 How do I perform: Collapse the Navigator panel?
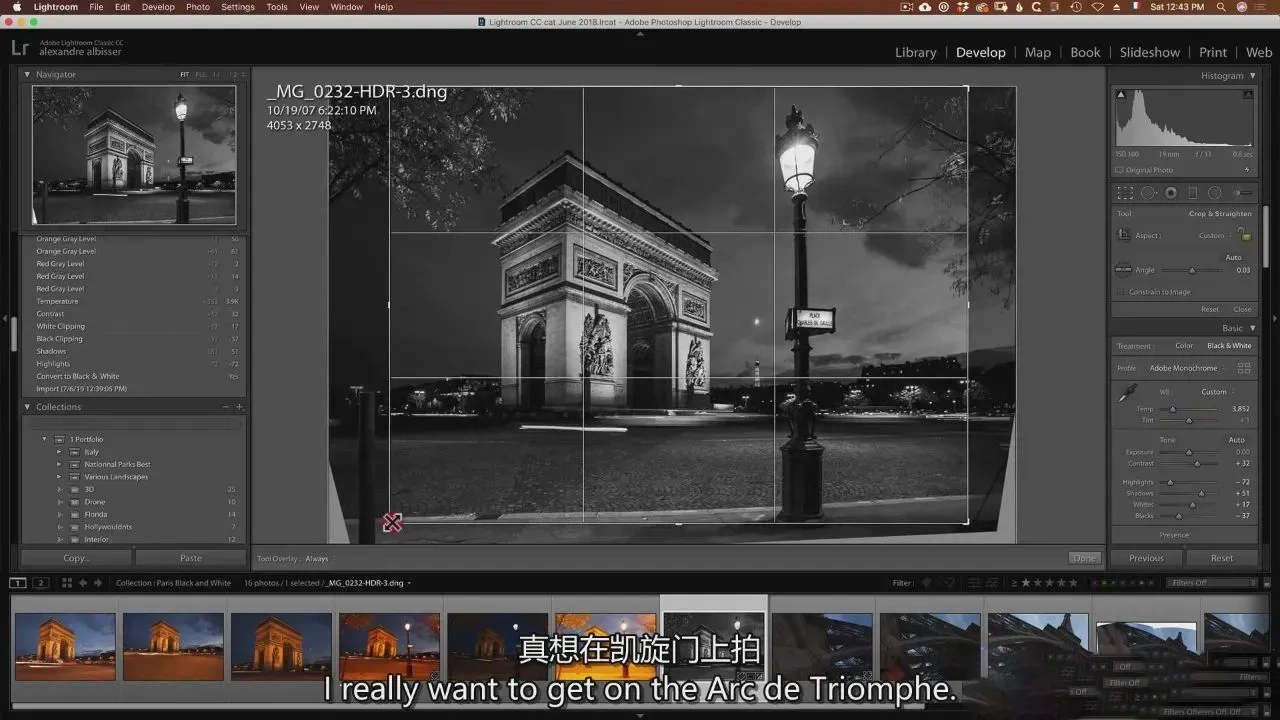tap(27, 74)
